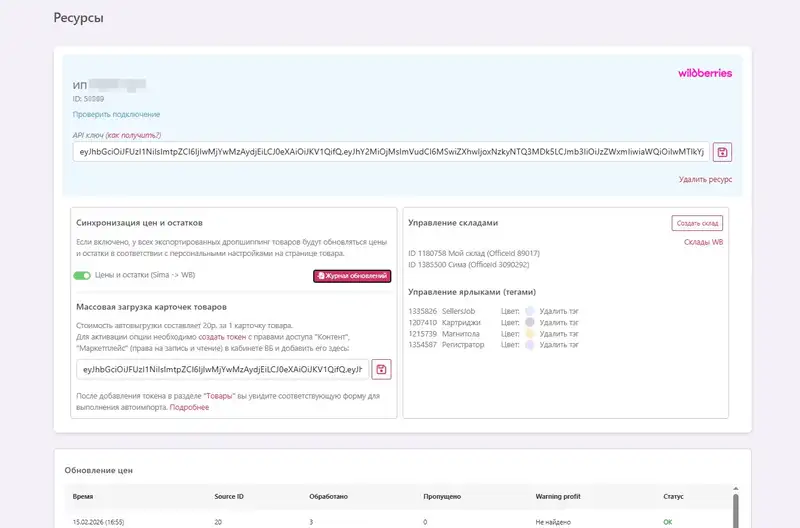Open the Подробнее link
The image size is (800, 528).
point(189,407)
